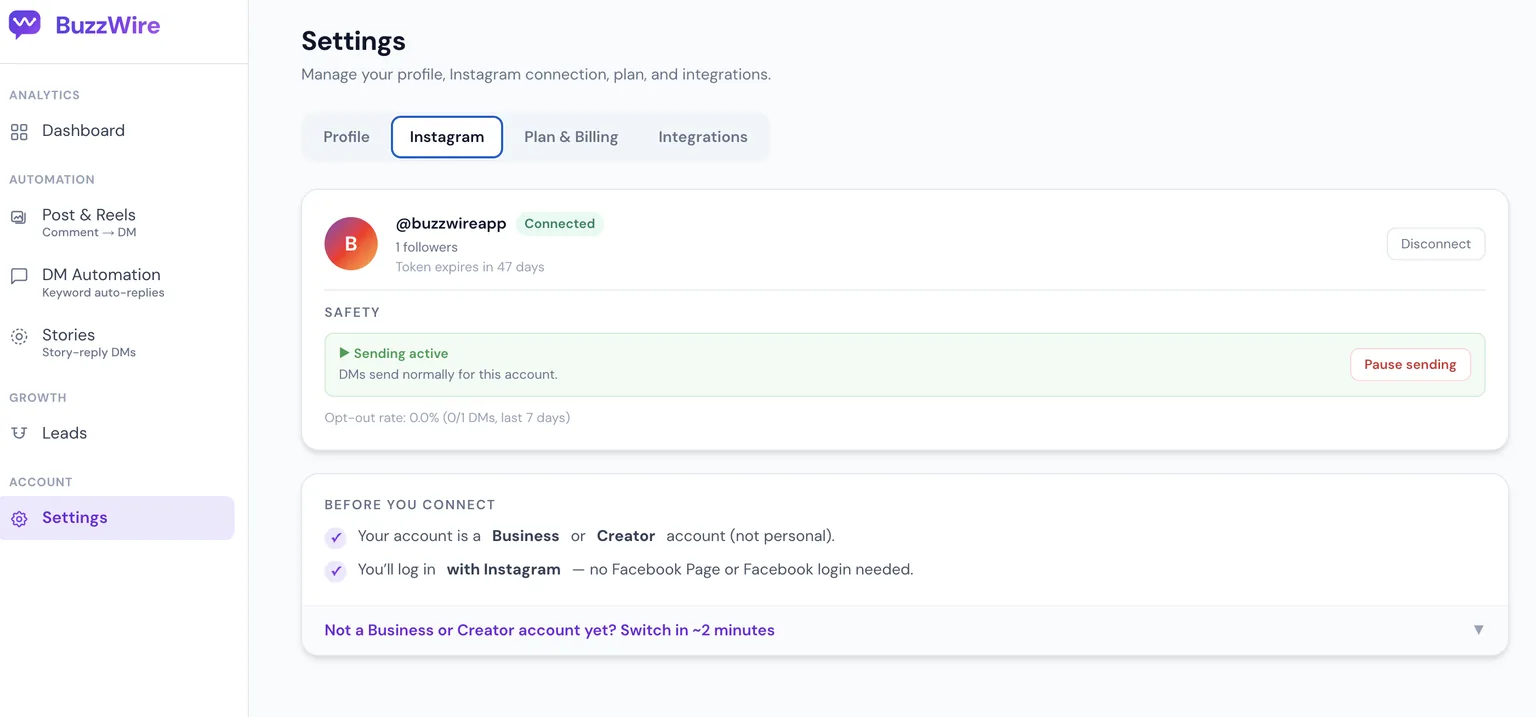
Task: Click the @buzzwireapp avatar with letter B
Action: [351, 244]
